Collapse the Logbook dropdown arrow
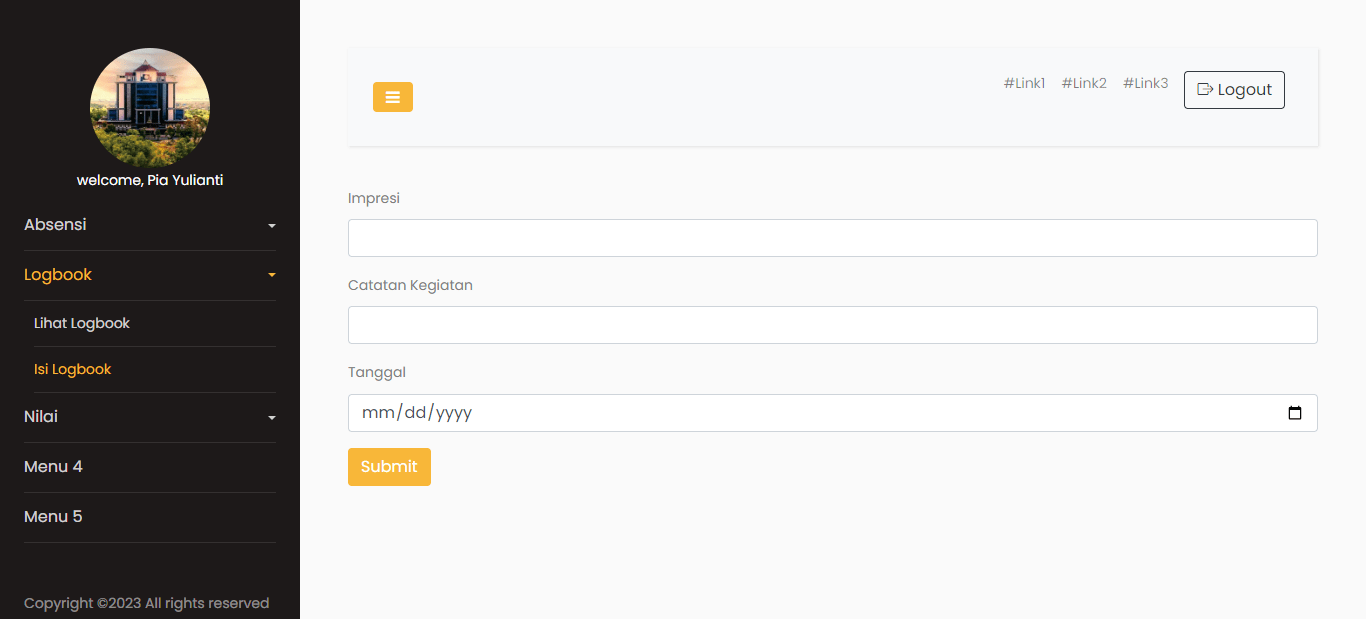Viewport: 1366px width, 619px height. point(272,276)
